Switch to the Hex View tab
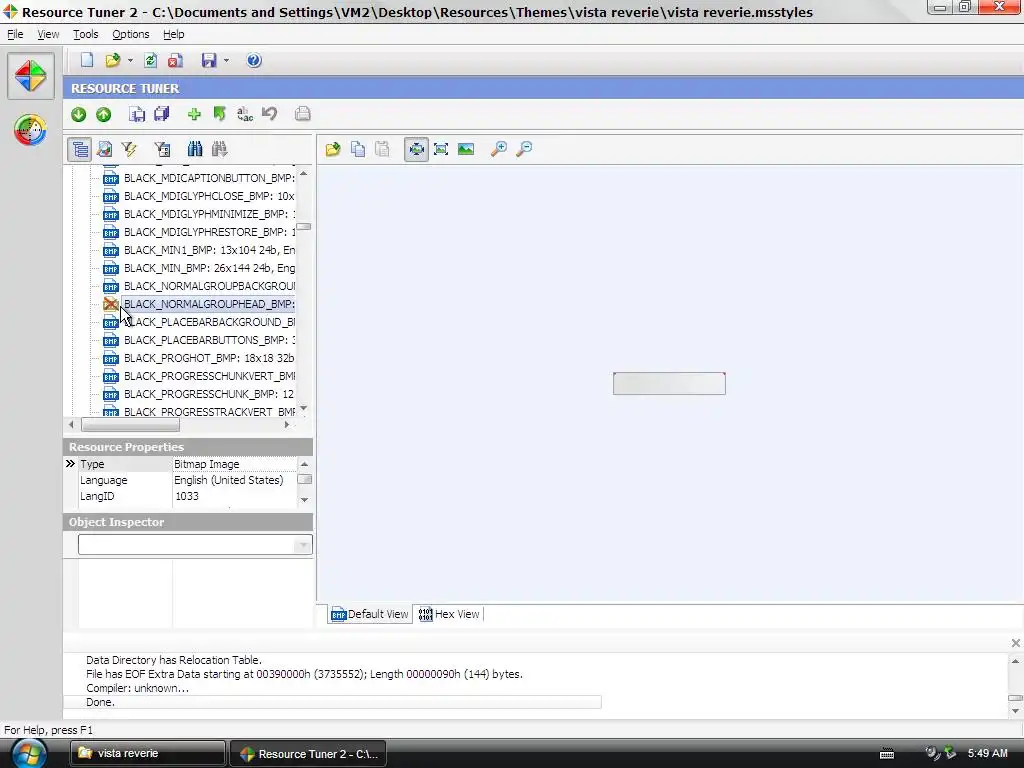This screenshot has width=1024, height=768. click(x=449, y=614)
